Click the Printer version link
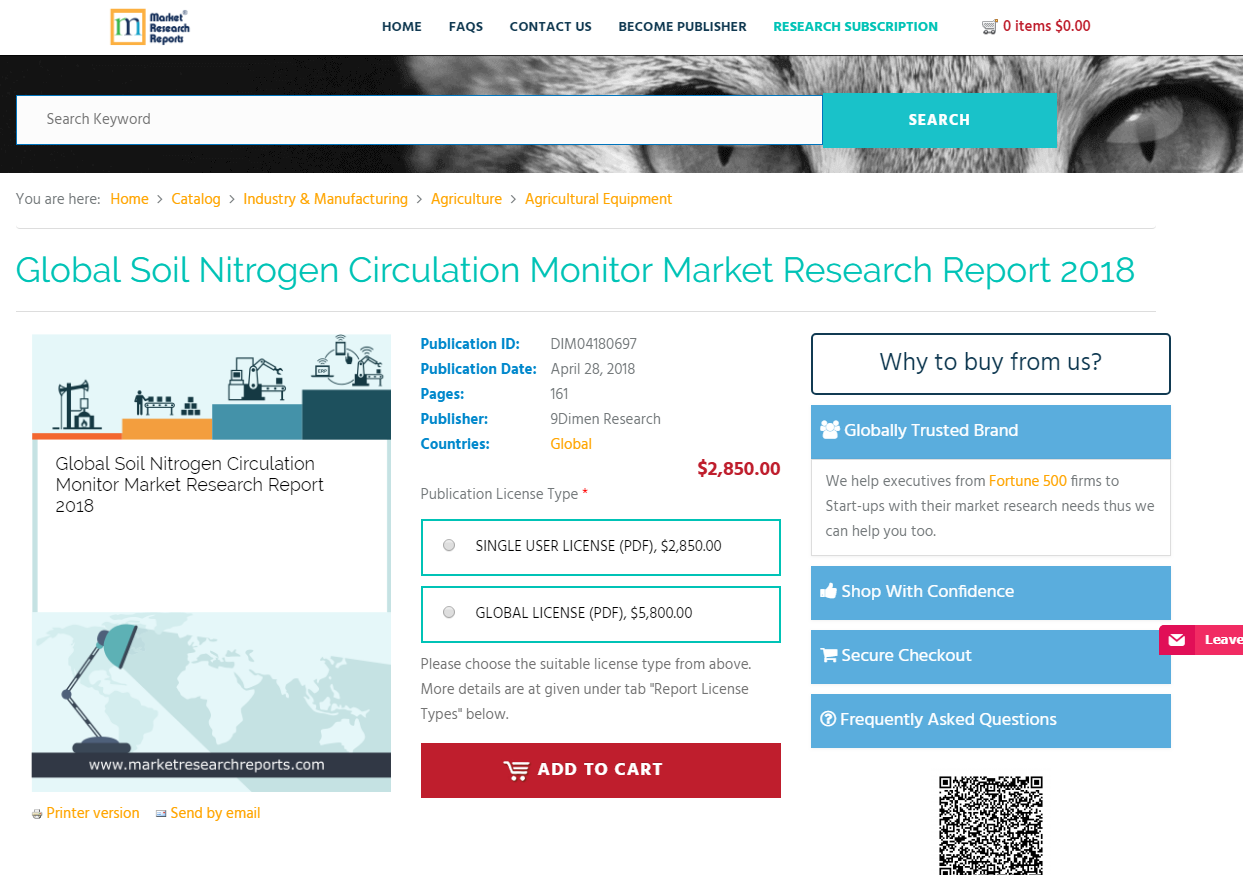 (x=93, y=813)
